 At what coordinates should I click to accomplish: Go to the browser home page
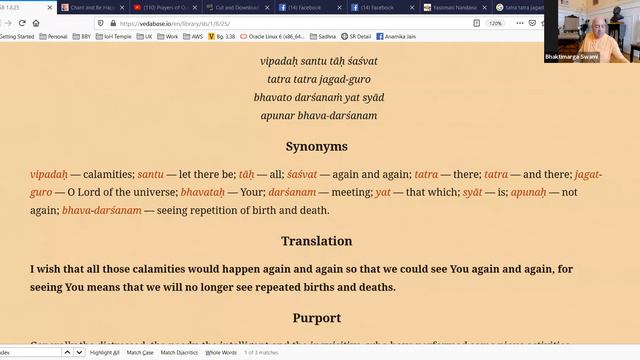pos(36,23)
